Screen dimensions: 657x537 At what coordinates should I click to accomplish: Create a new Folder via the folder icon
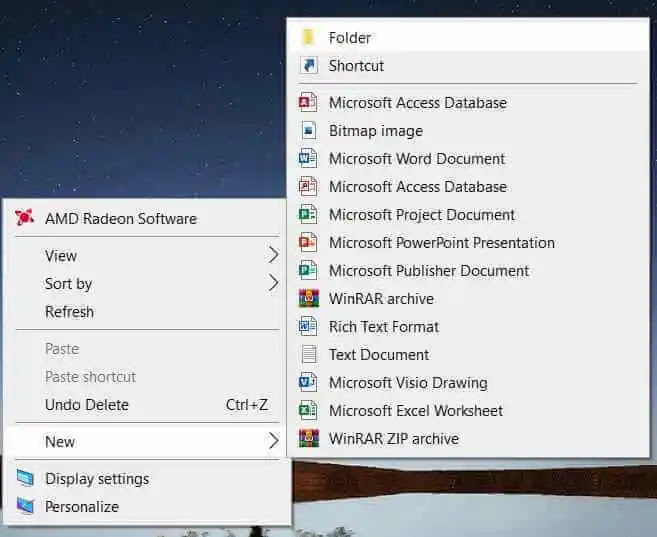[308, 37]
